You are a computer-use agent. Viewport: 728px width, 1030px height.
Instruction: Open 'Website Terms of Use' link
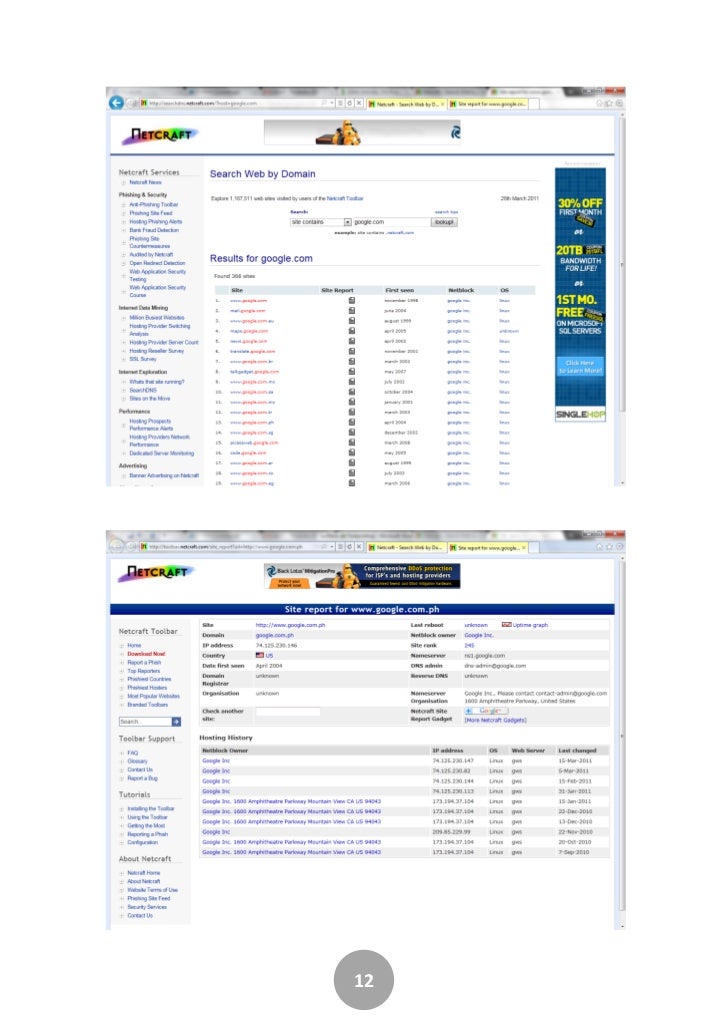(x=152, y=890)
